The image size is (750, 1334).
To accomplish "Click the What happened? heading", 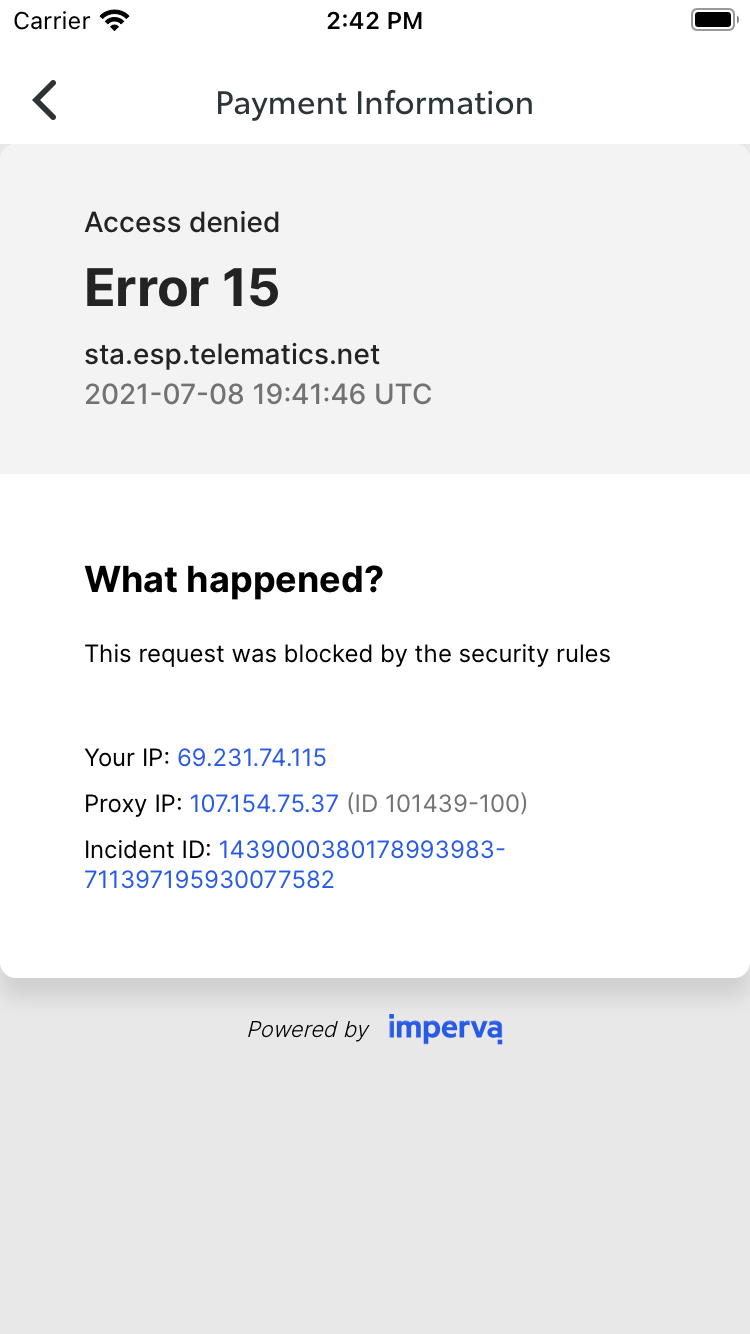I will click(234, 580).
